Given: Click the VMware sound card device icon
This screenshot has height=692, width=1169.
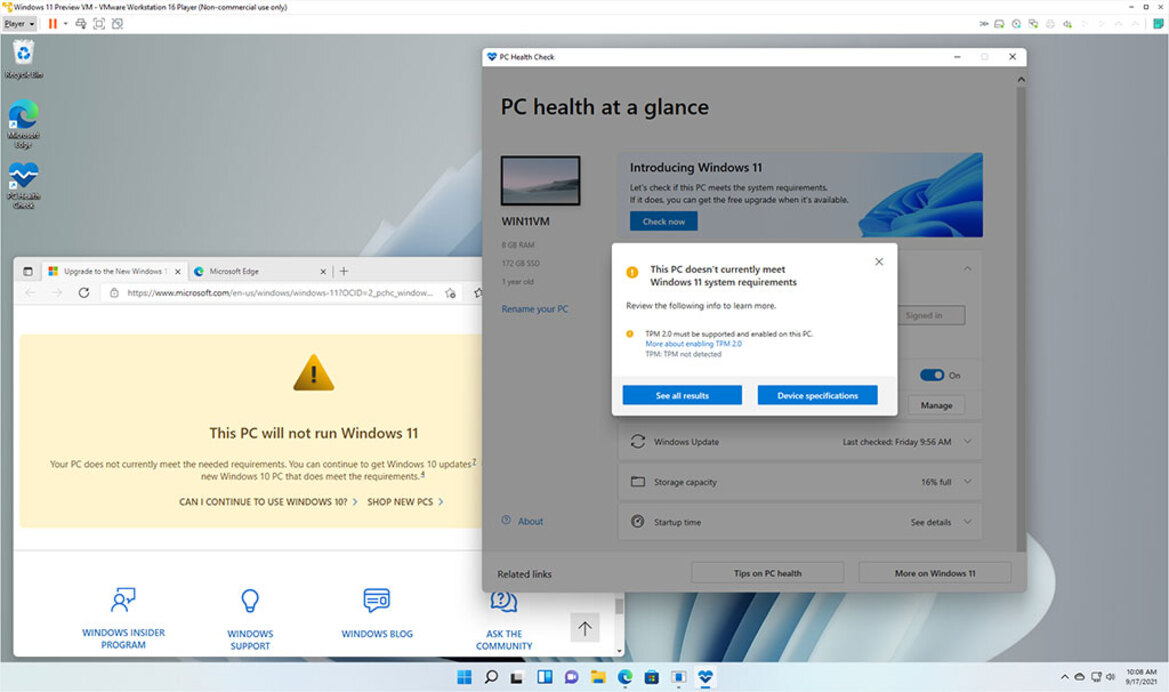Looking at the screenshot, I should pyautogui.click(x=1068, y=24).
